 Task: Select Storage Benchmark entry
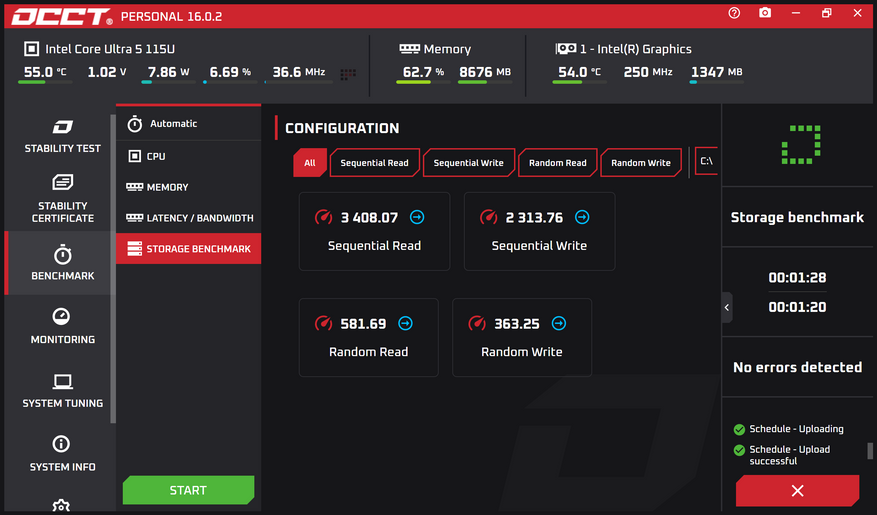(188, 249)
